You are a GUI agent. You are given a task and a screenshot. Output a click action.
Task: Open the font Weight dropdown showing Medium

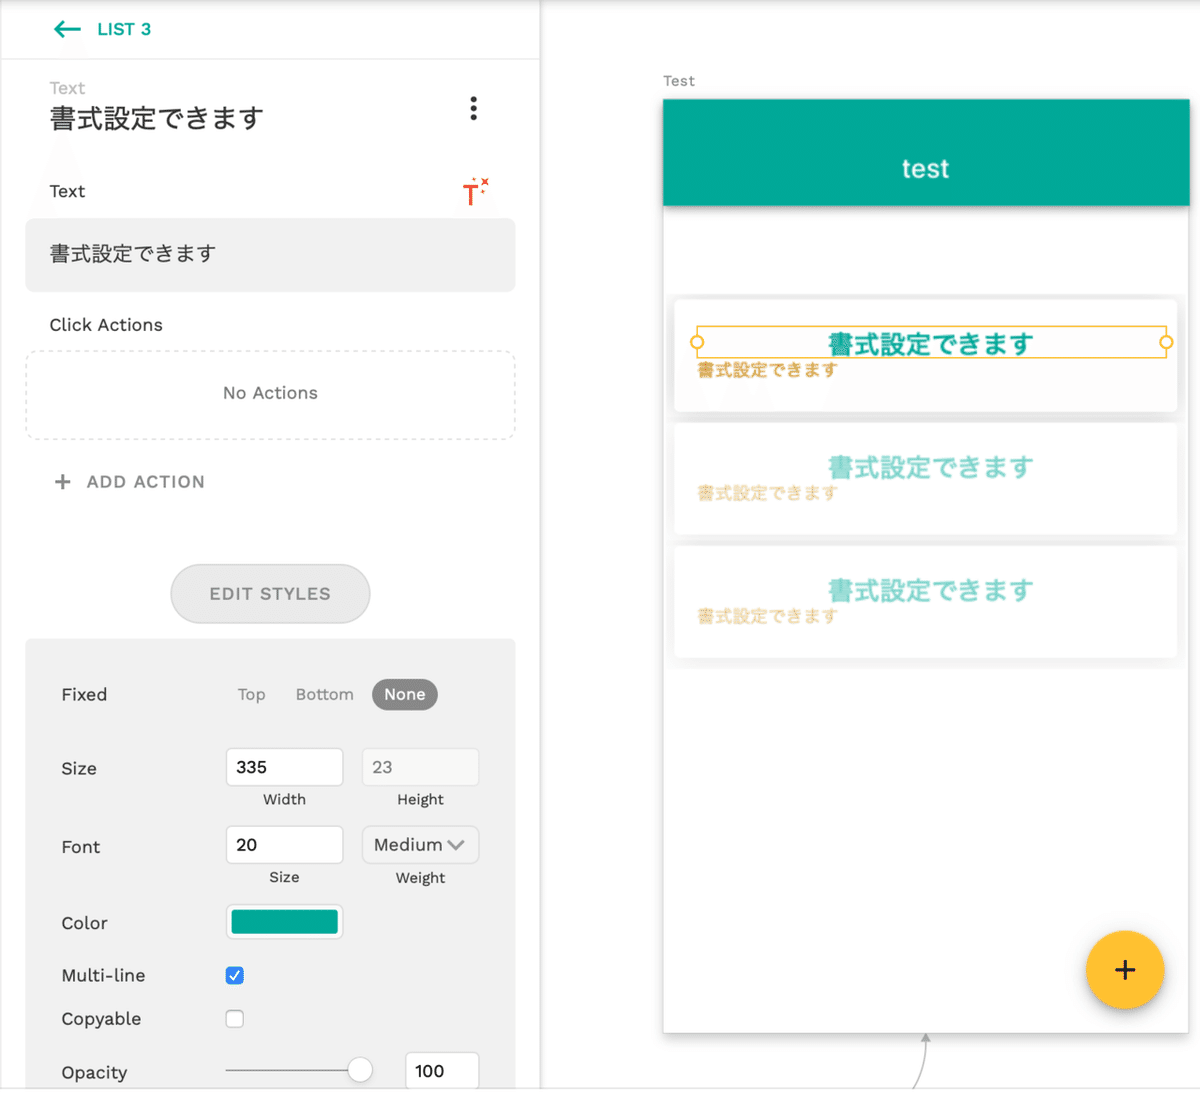click(420, 844)
